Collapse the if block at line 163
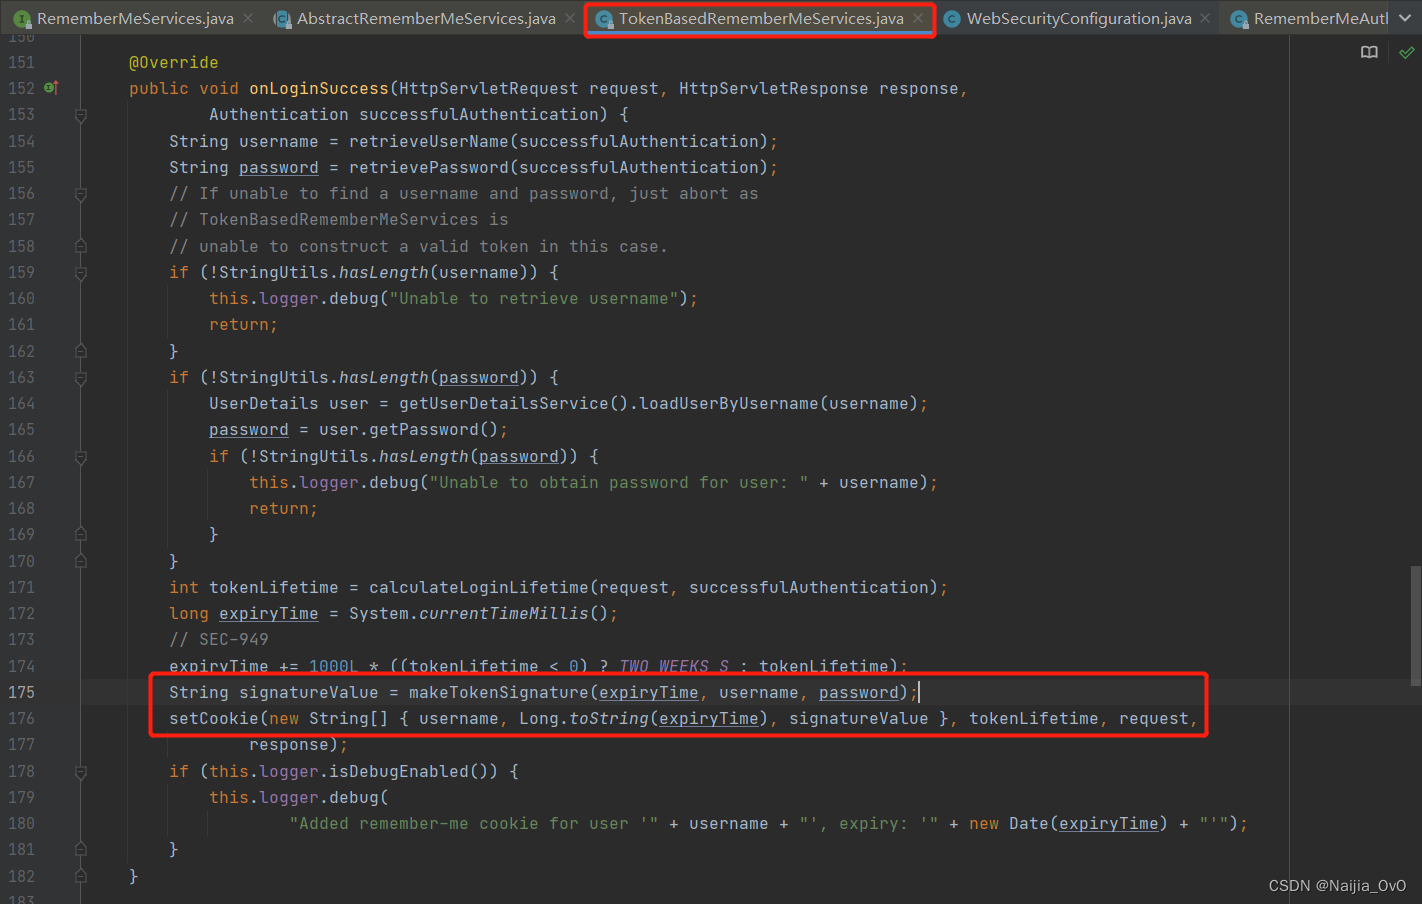The height and width of the screenshot is (904, 1422). (81, 378)
